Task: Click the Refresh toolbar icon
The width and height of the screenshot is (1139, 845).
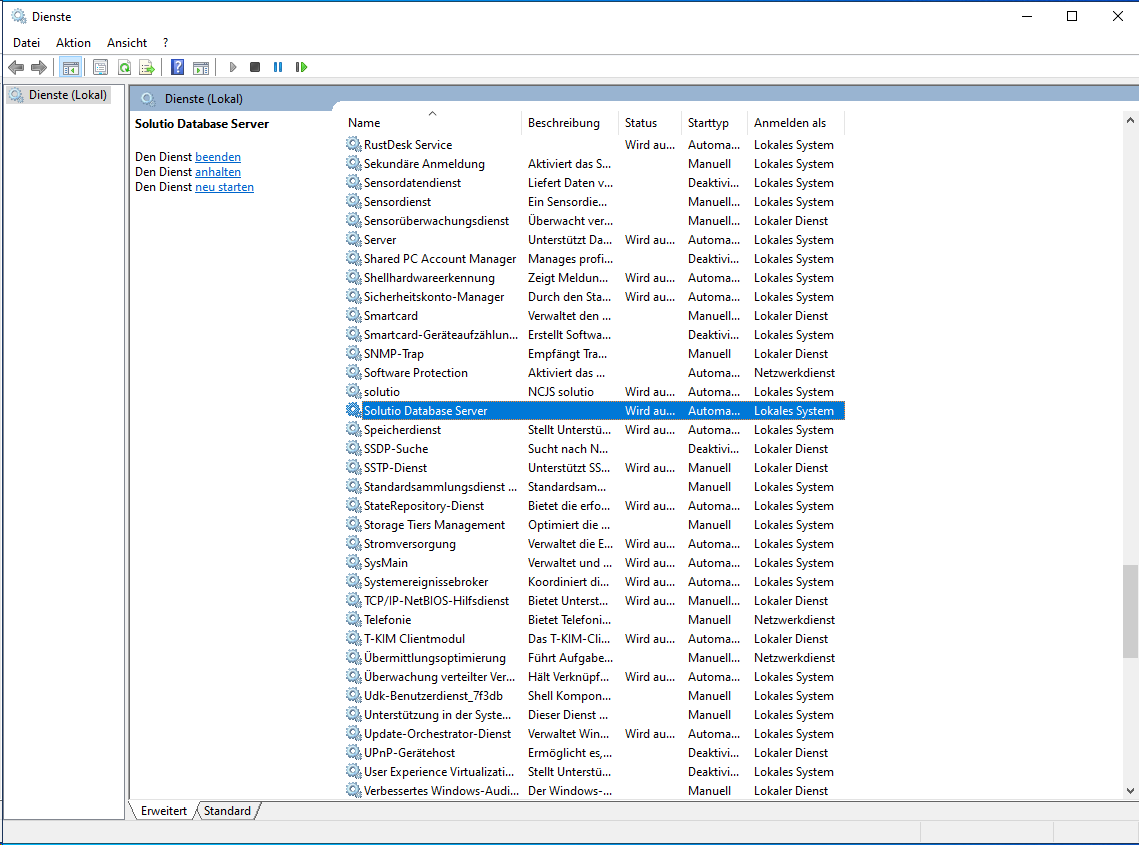Action: tap(124, 67)
